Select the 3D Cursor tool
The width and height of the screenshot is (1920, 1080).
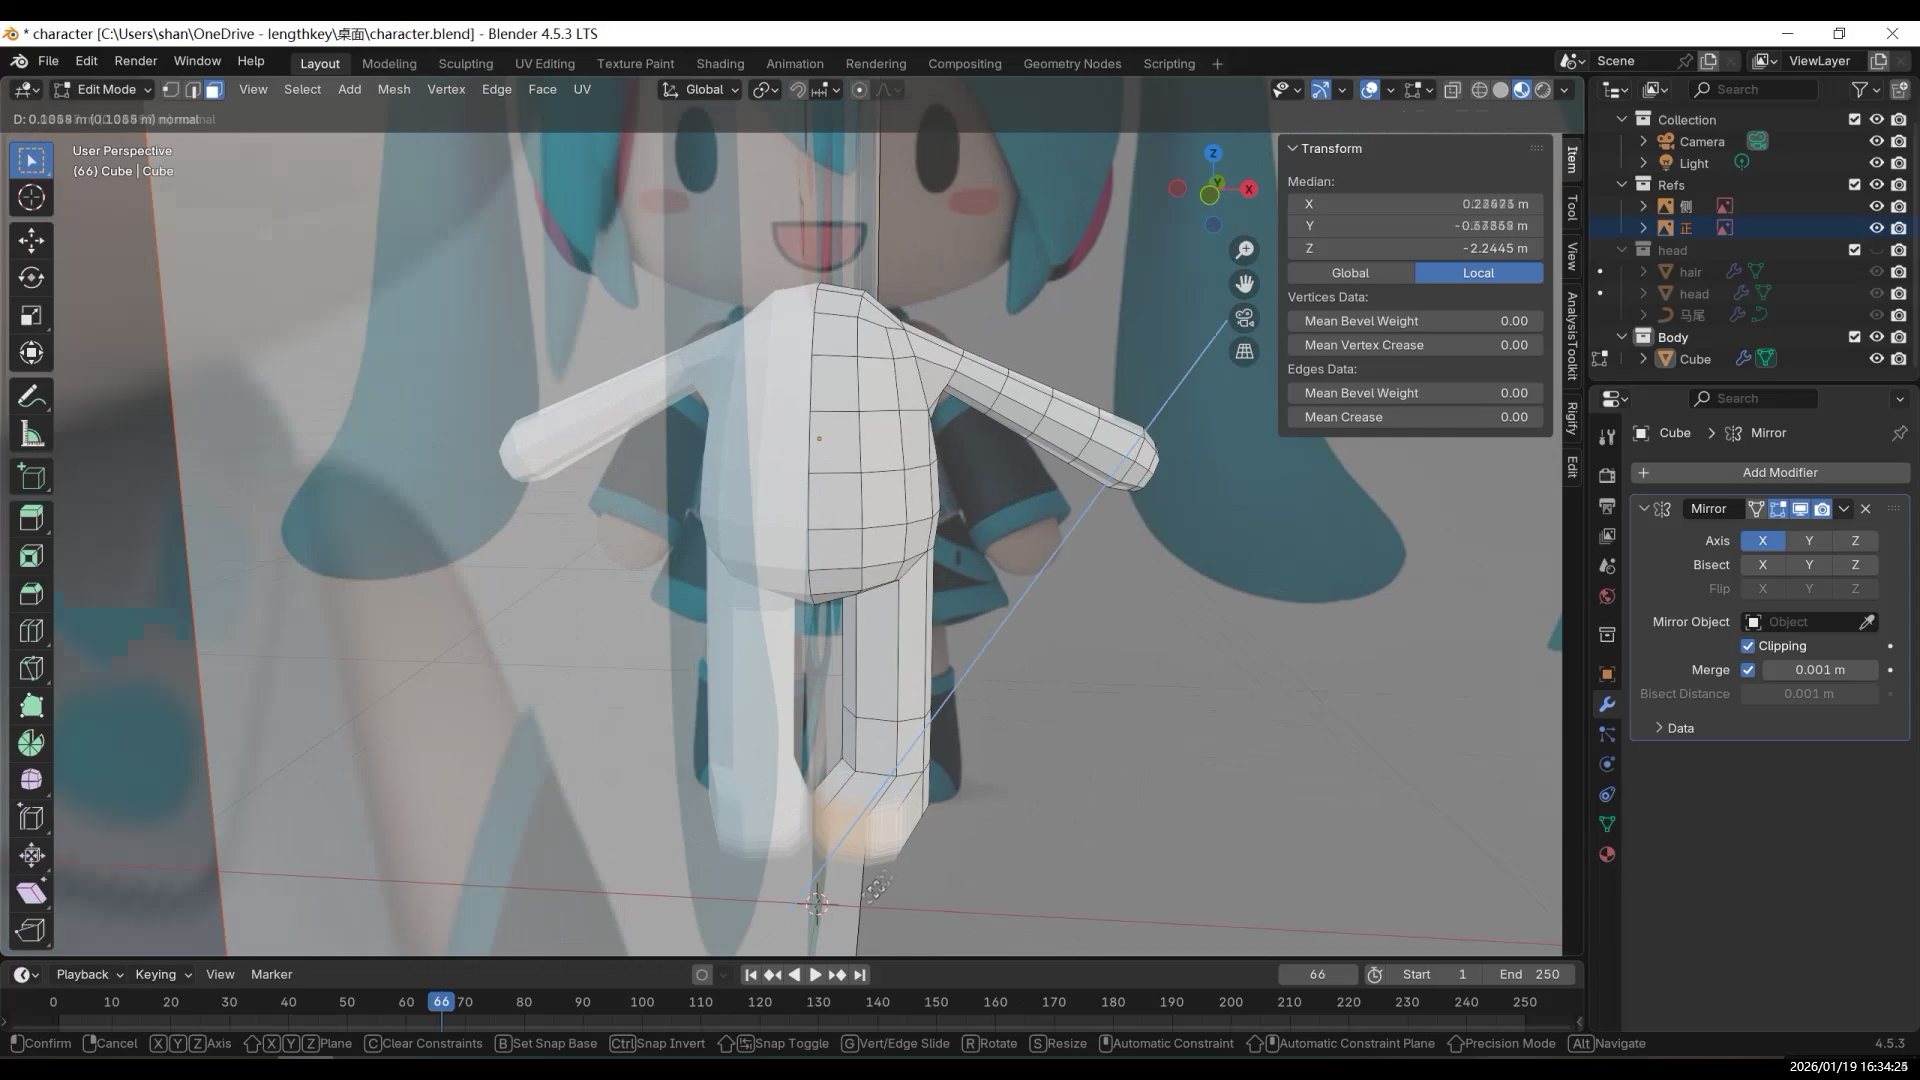[31, 197]
